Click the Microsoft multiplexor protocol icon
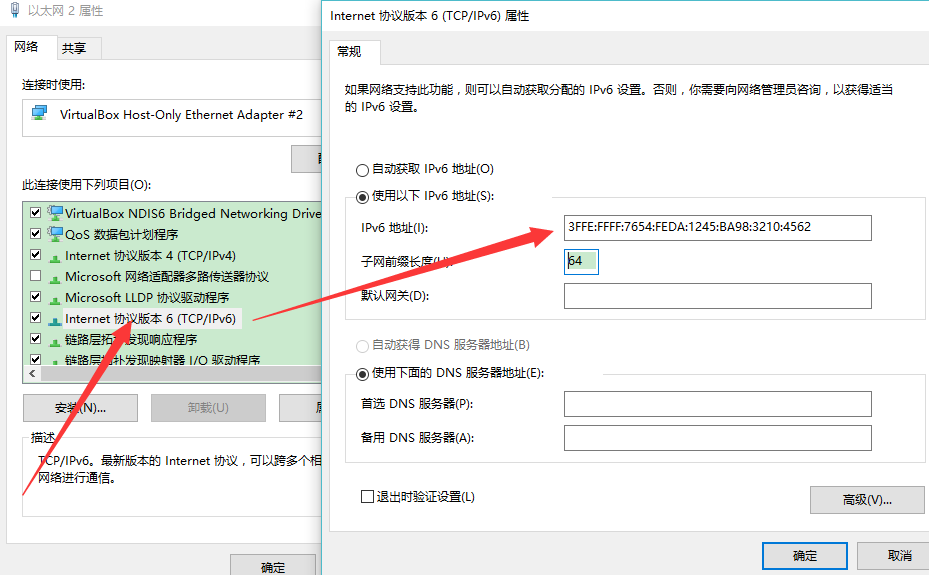 coord(55,277)
